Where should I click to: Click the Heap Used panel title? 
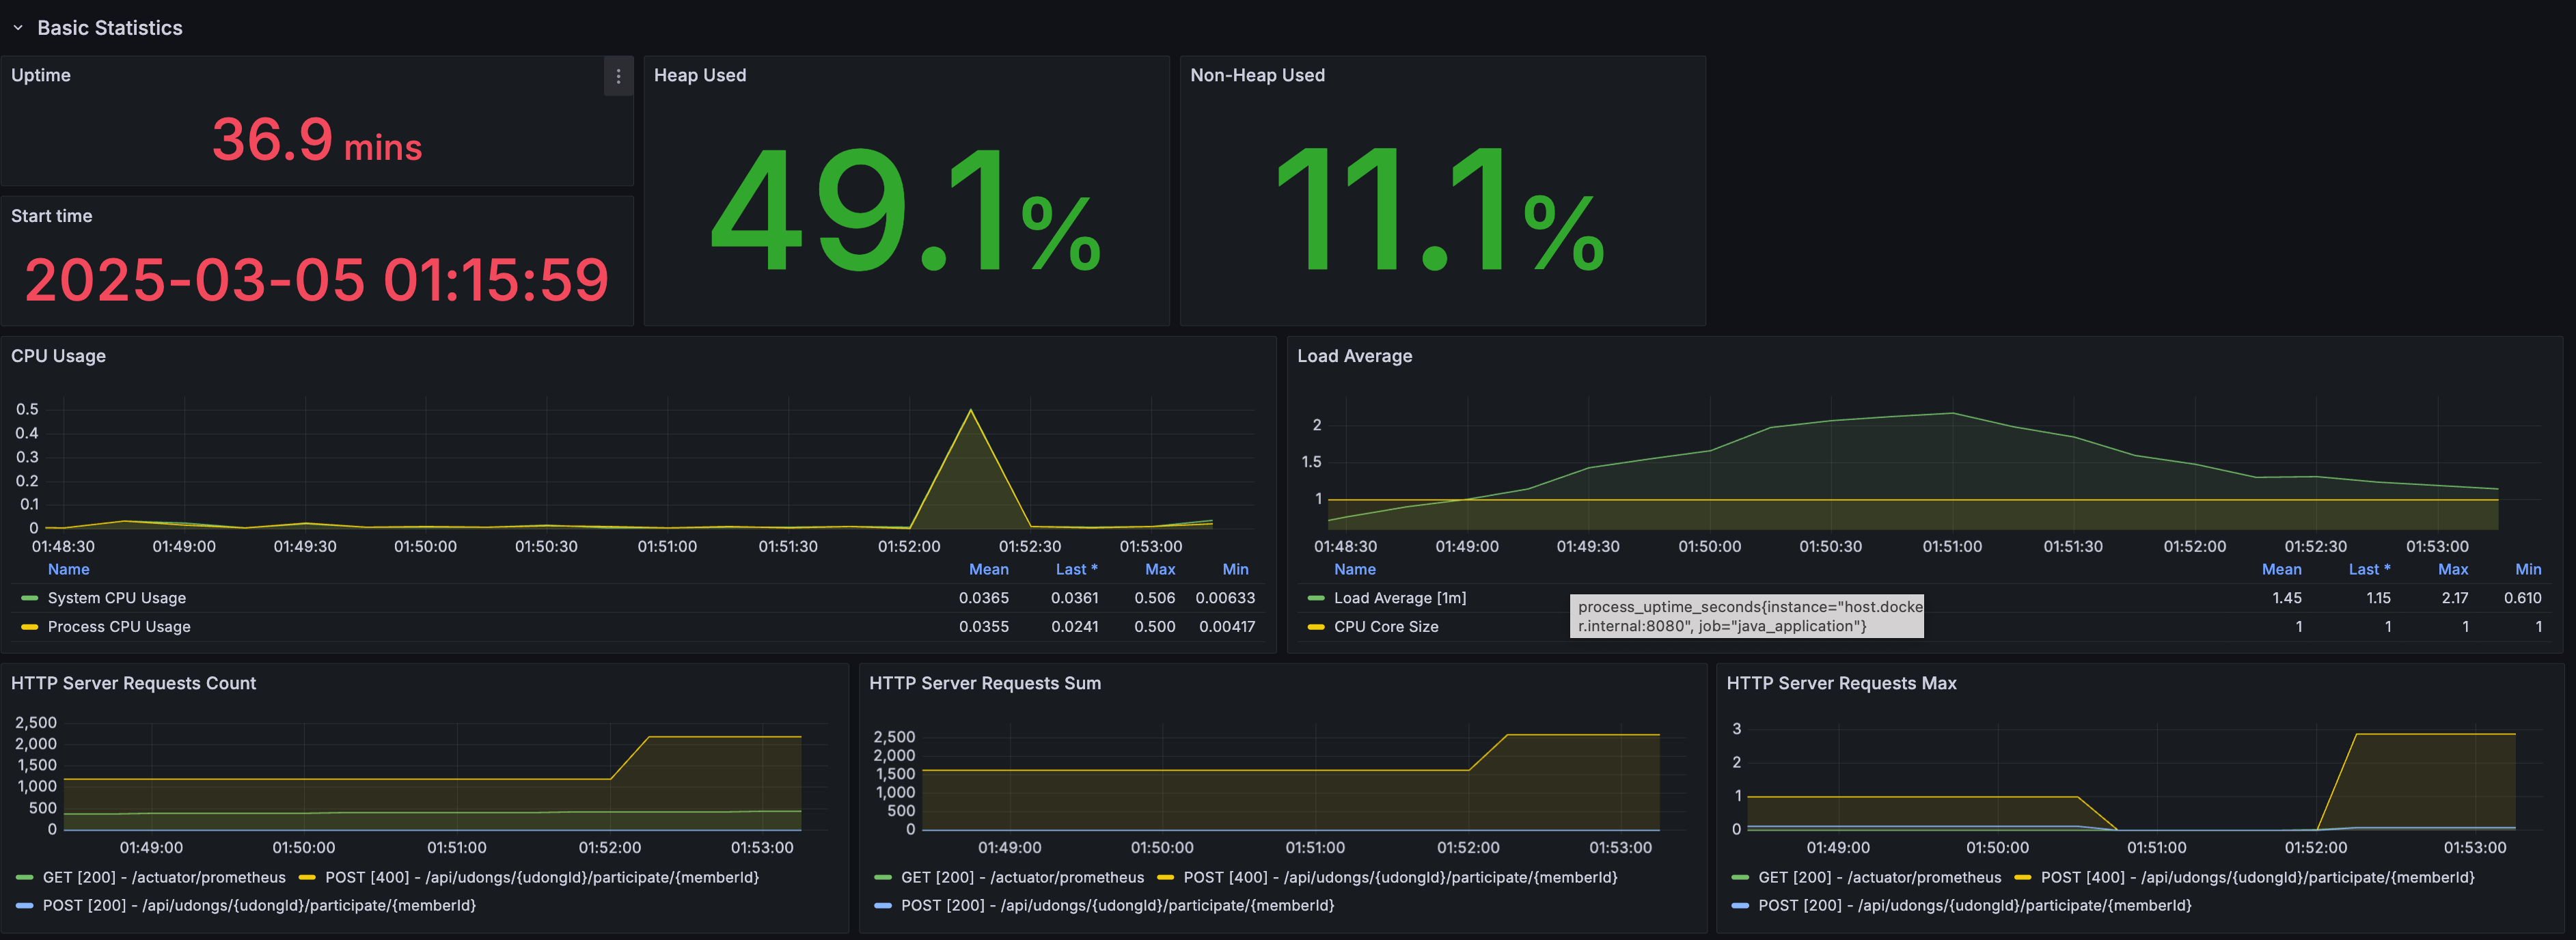click(x=700, y=75)
